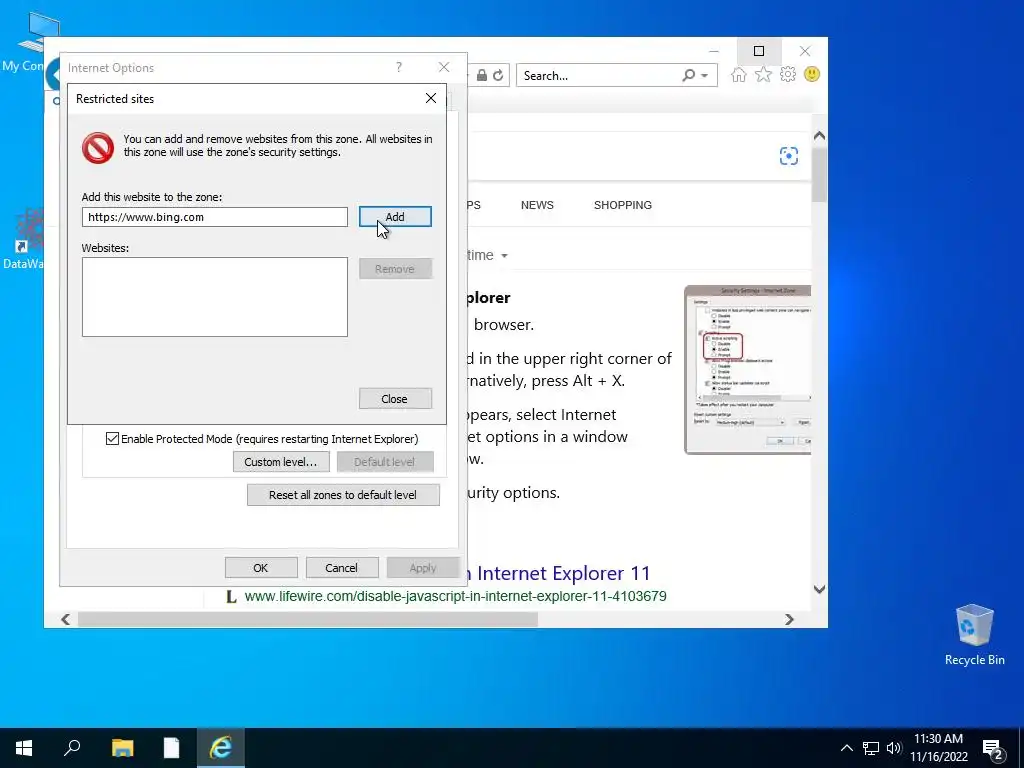This screenshot has width=1024, height=768.
Task: Click OK in Internet Options
Action: (x=261, y=568)
